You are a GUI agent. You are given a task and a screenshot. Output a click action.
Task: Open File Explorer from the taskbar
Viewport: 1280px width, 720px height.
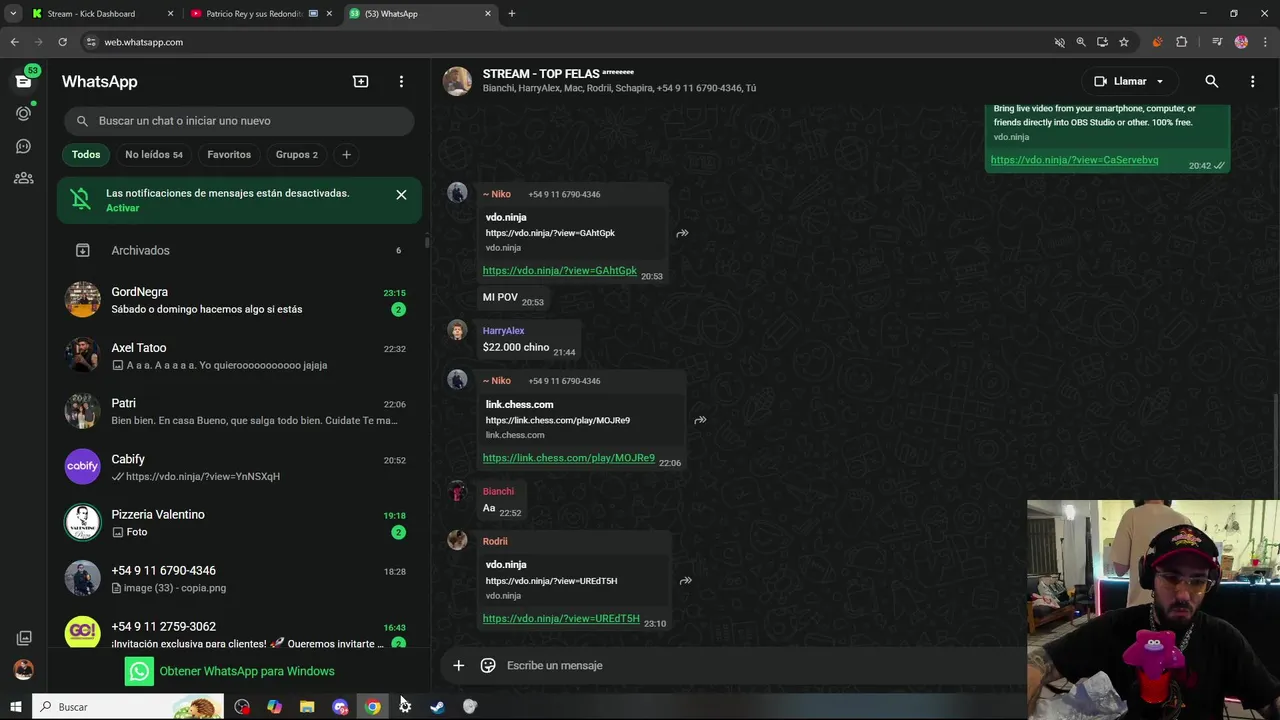coord(307,707)
